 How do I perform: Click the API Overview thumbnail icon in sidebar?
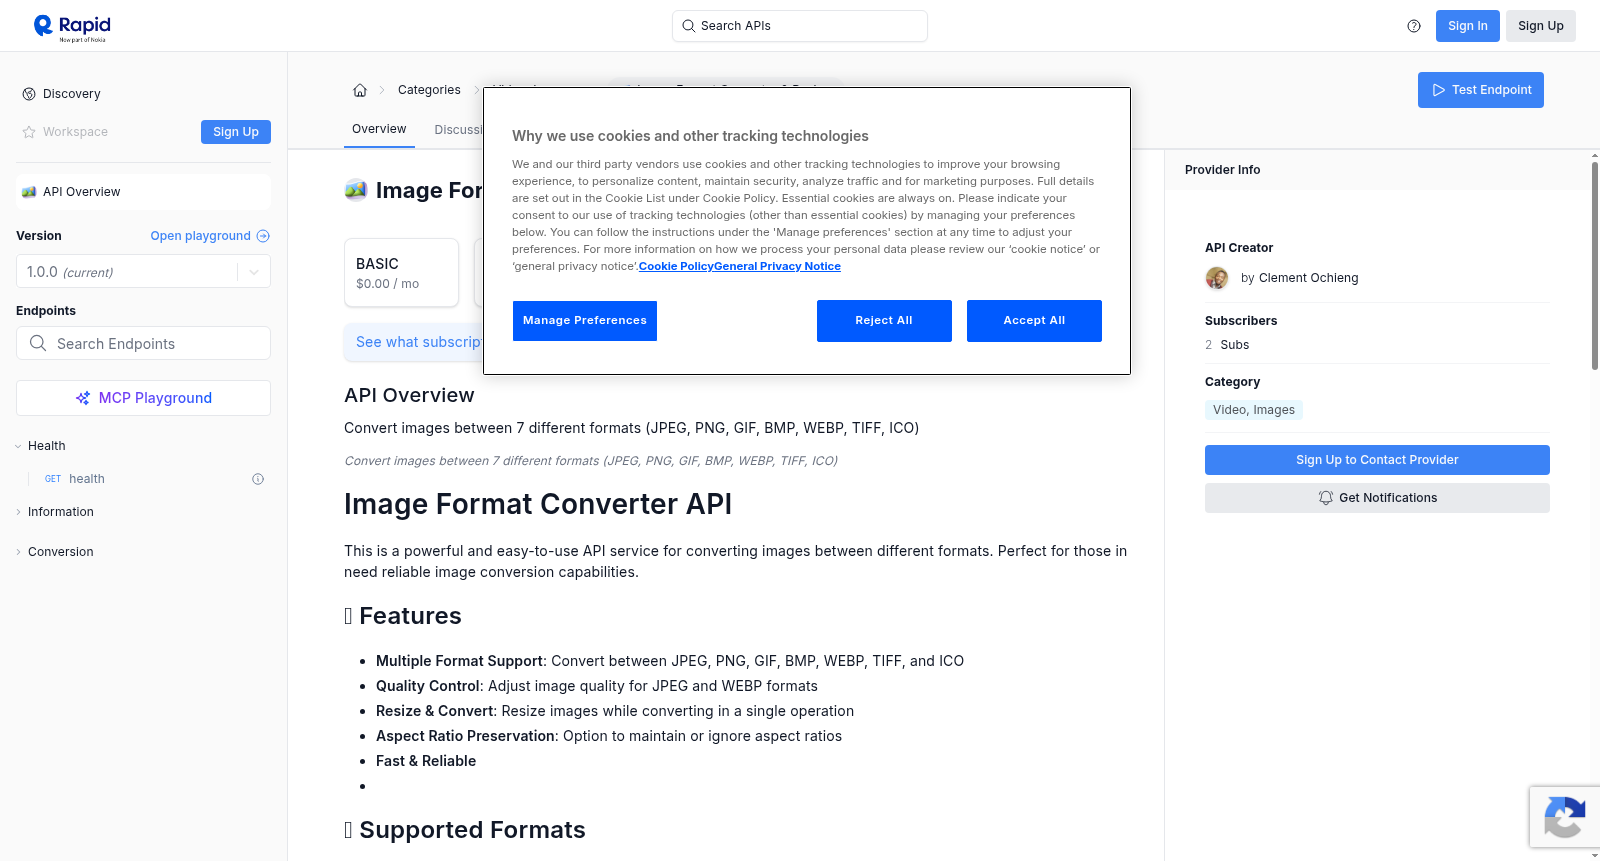point(29,192)
